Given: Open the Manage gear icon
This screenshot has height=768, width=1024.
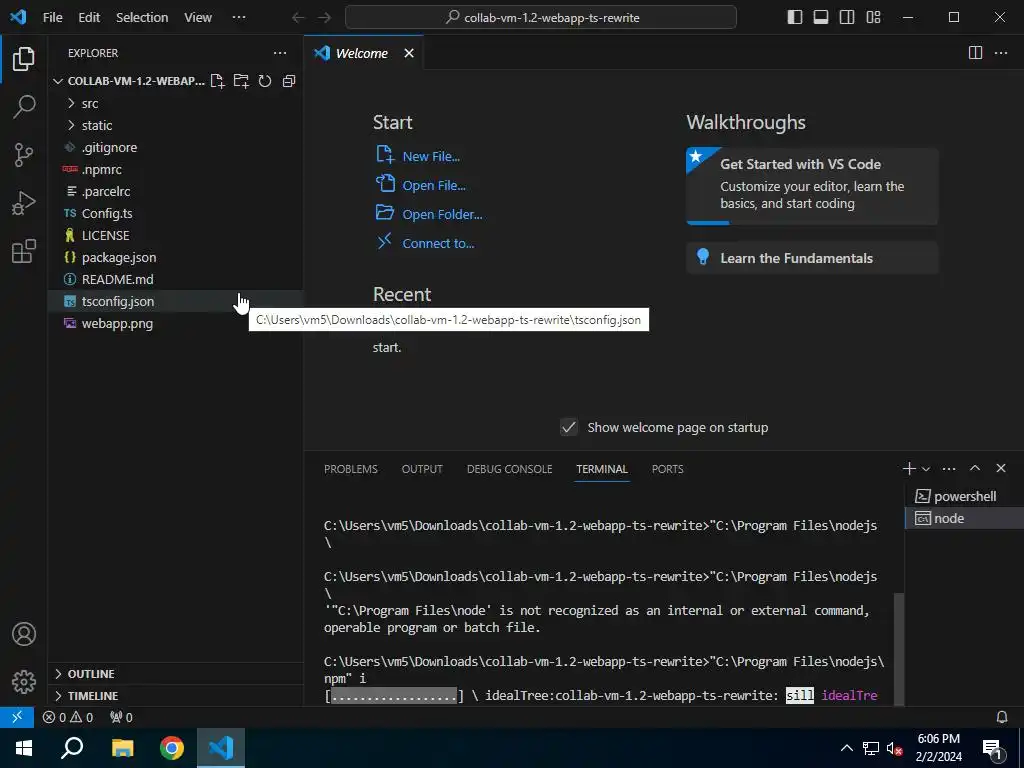Looking at the screenshot, I should tap(24, 682).
